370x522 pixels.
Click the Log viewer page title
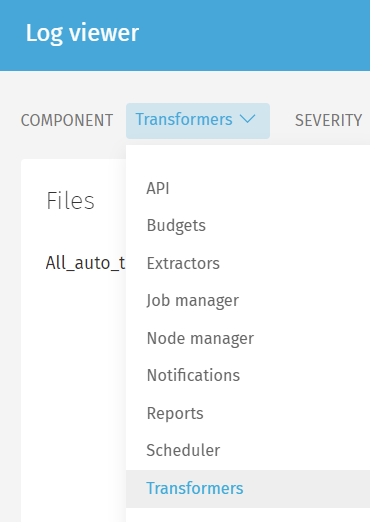(x=82, y=33)
